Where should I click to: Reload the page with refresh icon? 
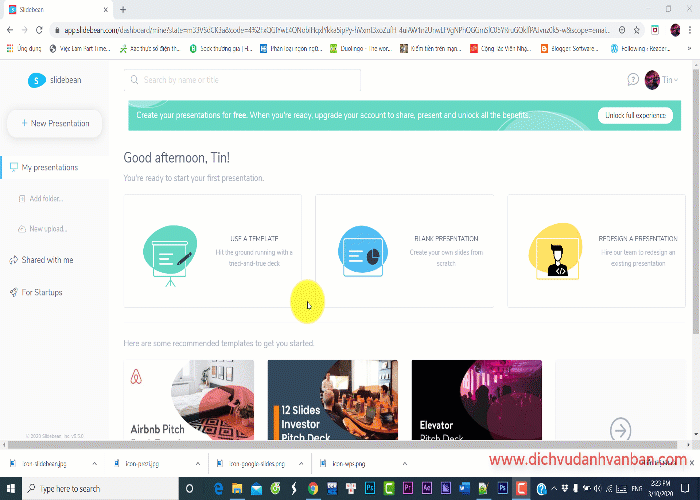(x=39, y=30)
